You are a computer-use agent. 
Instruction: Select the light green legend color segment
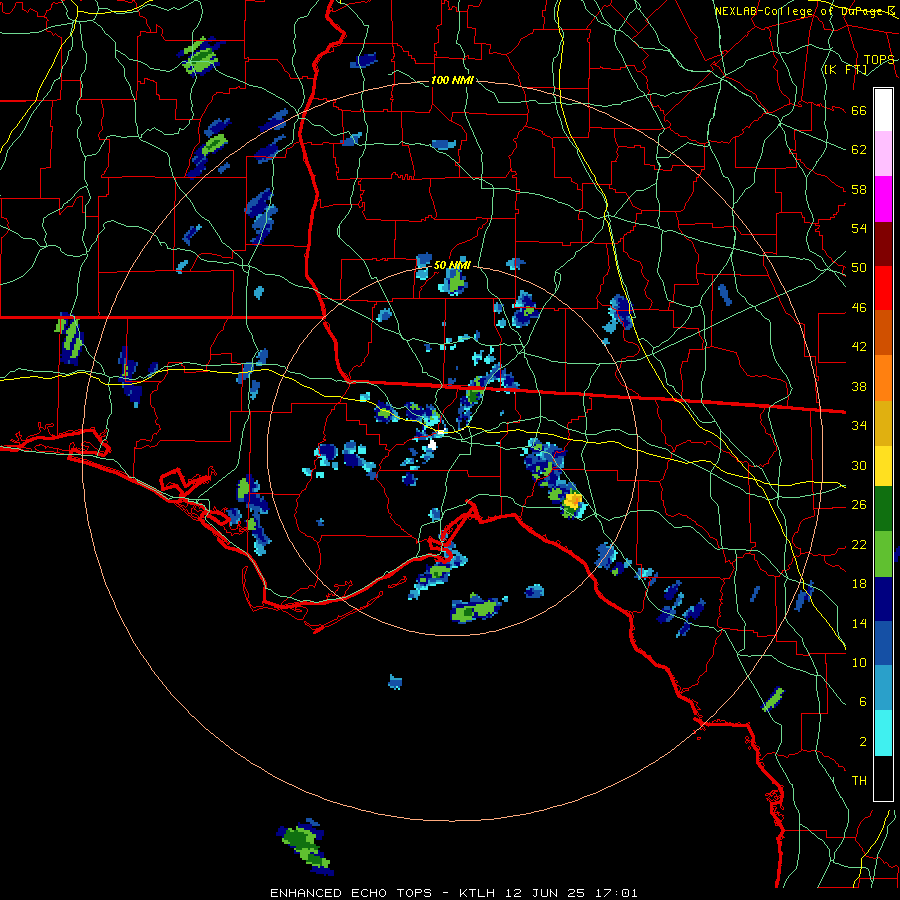click(883, 554)
